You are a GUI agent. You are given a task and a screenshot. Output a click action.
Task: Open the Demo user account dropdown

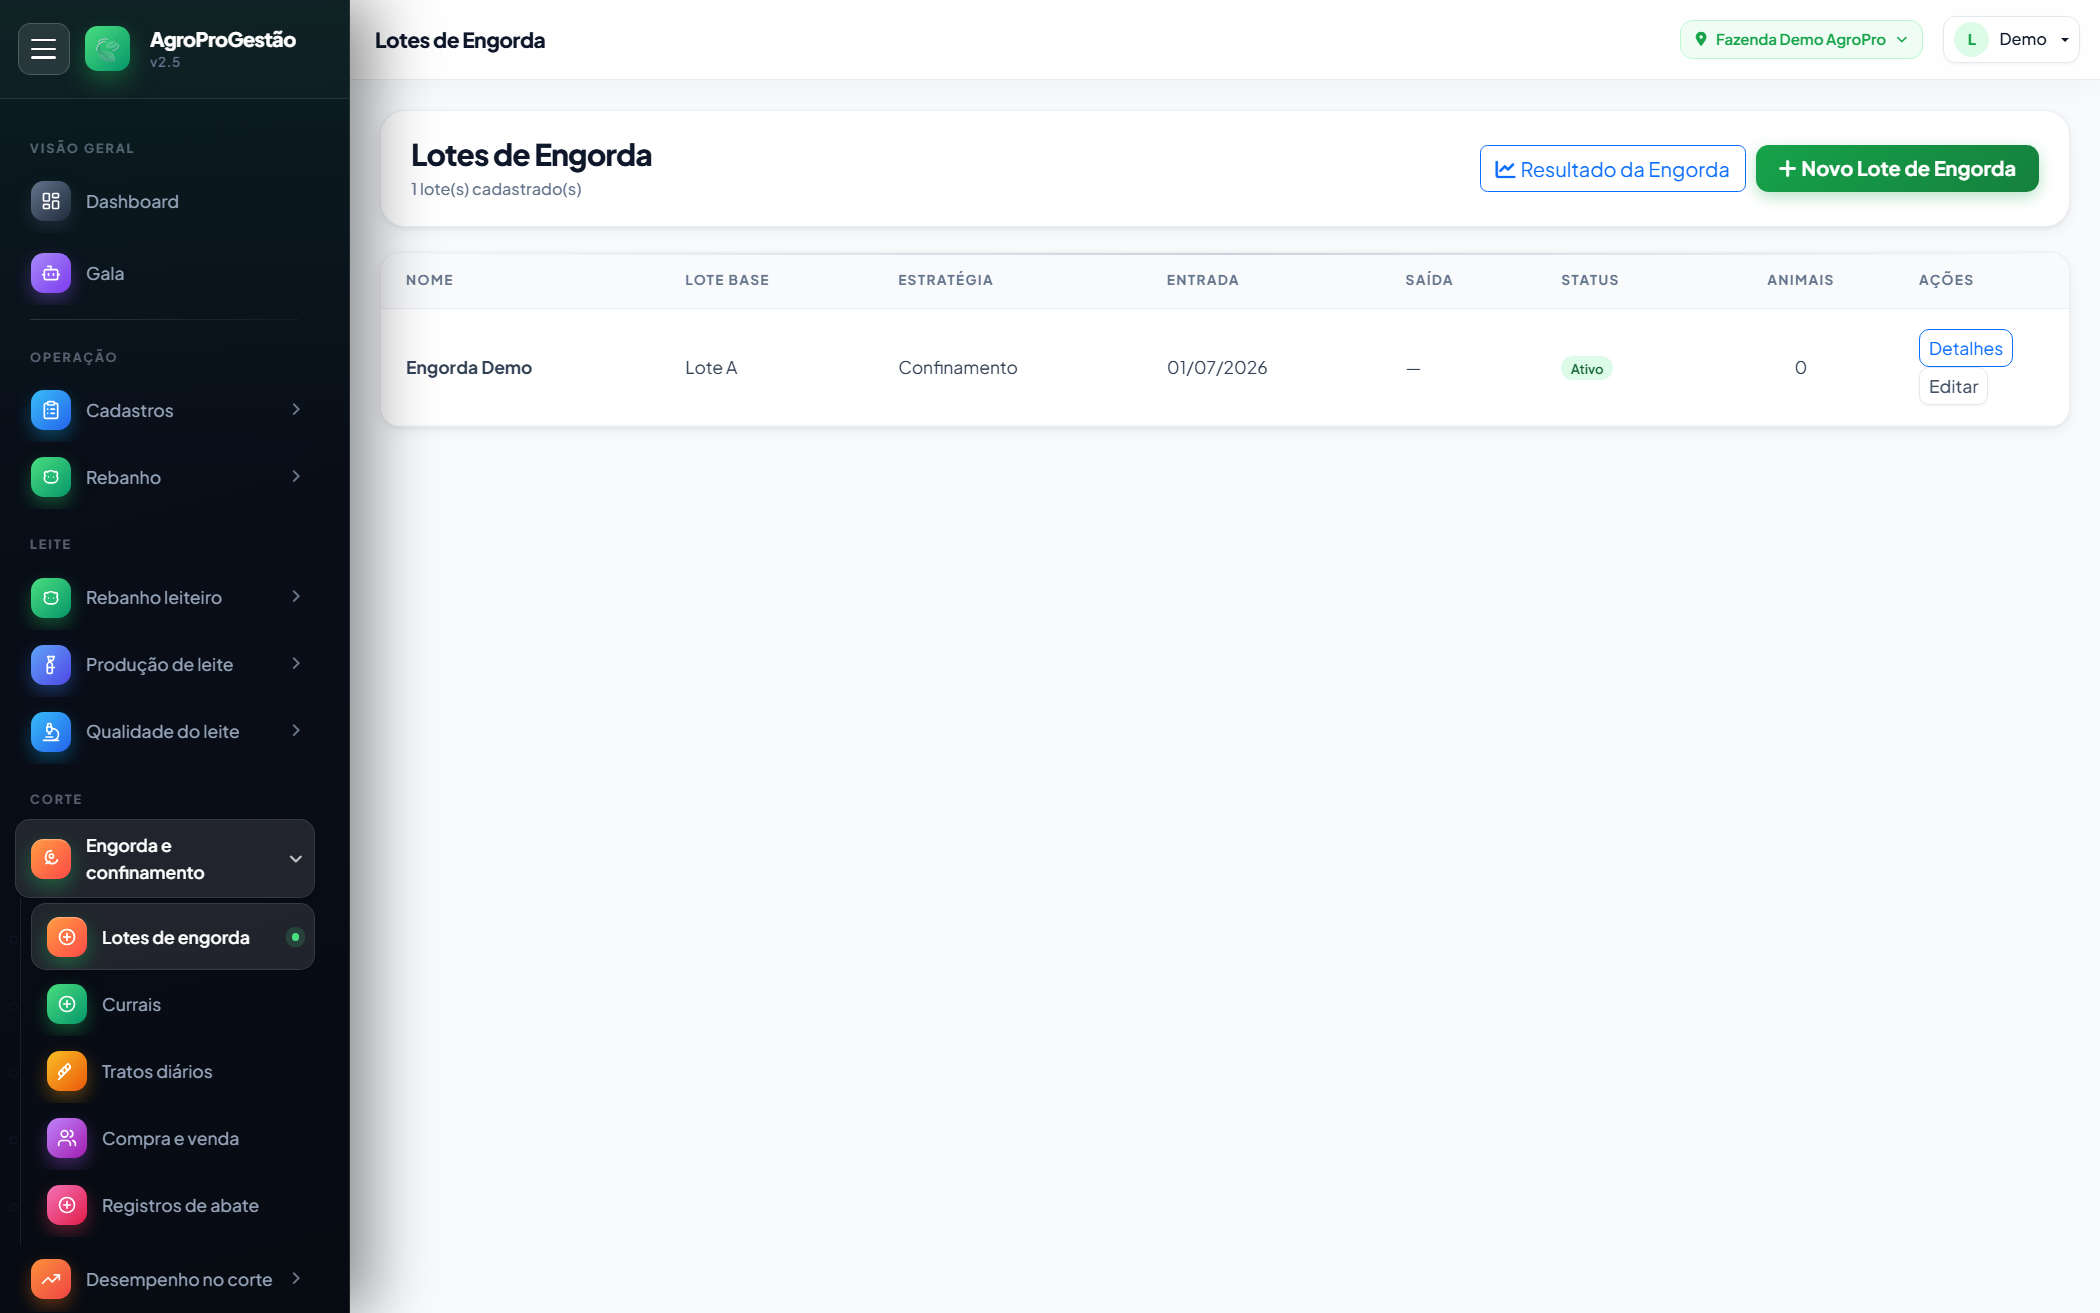click(2011, 39)
